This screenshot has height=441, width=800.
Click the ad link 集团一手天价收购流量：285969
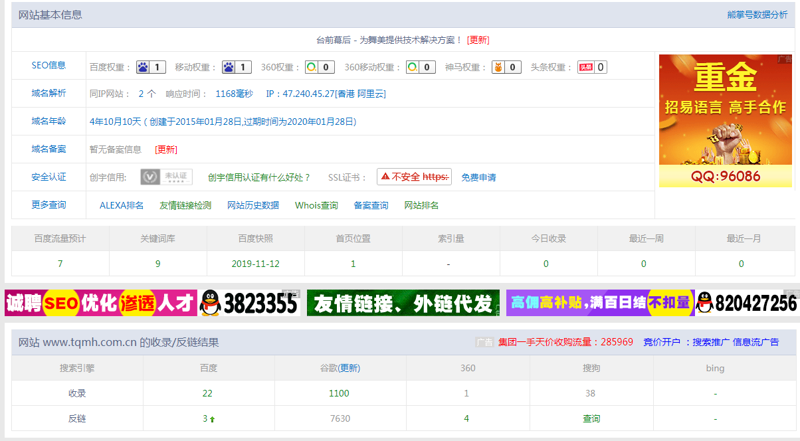(565, 342)
